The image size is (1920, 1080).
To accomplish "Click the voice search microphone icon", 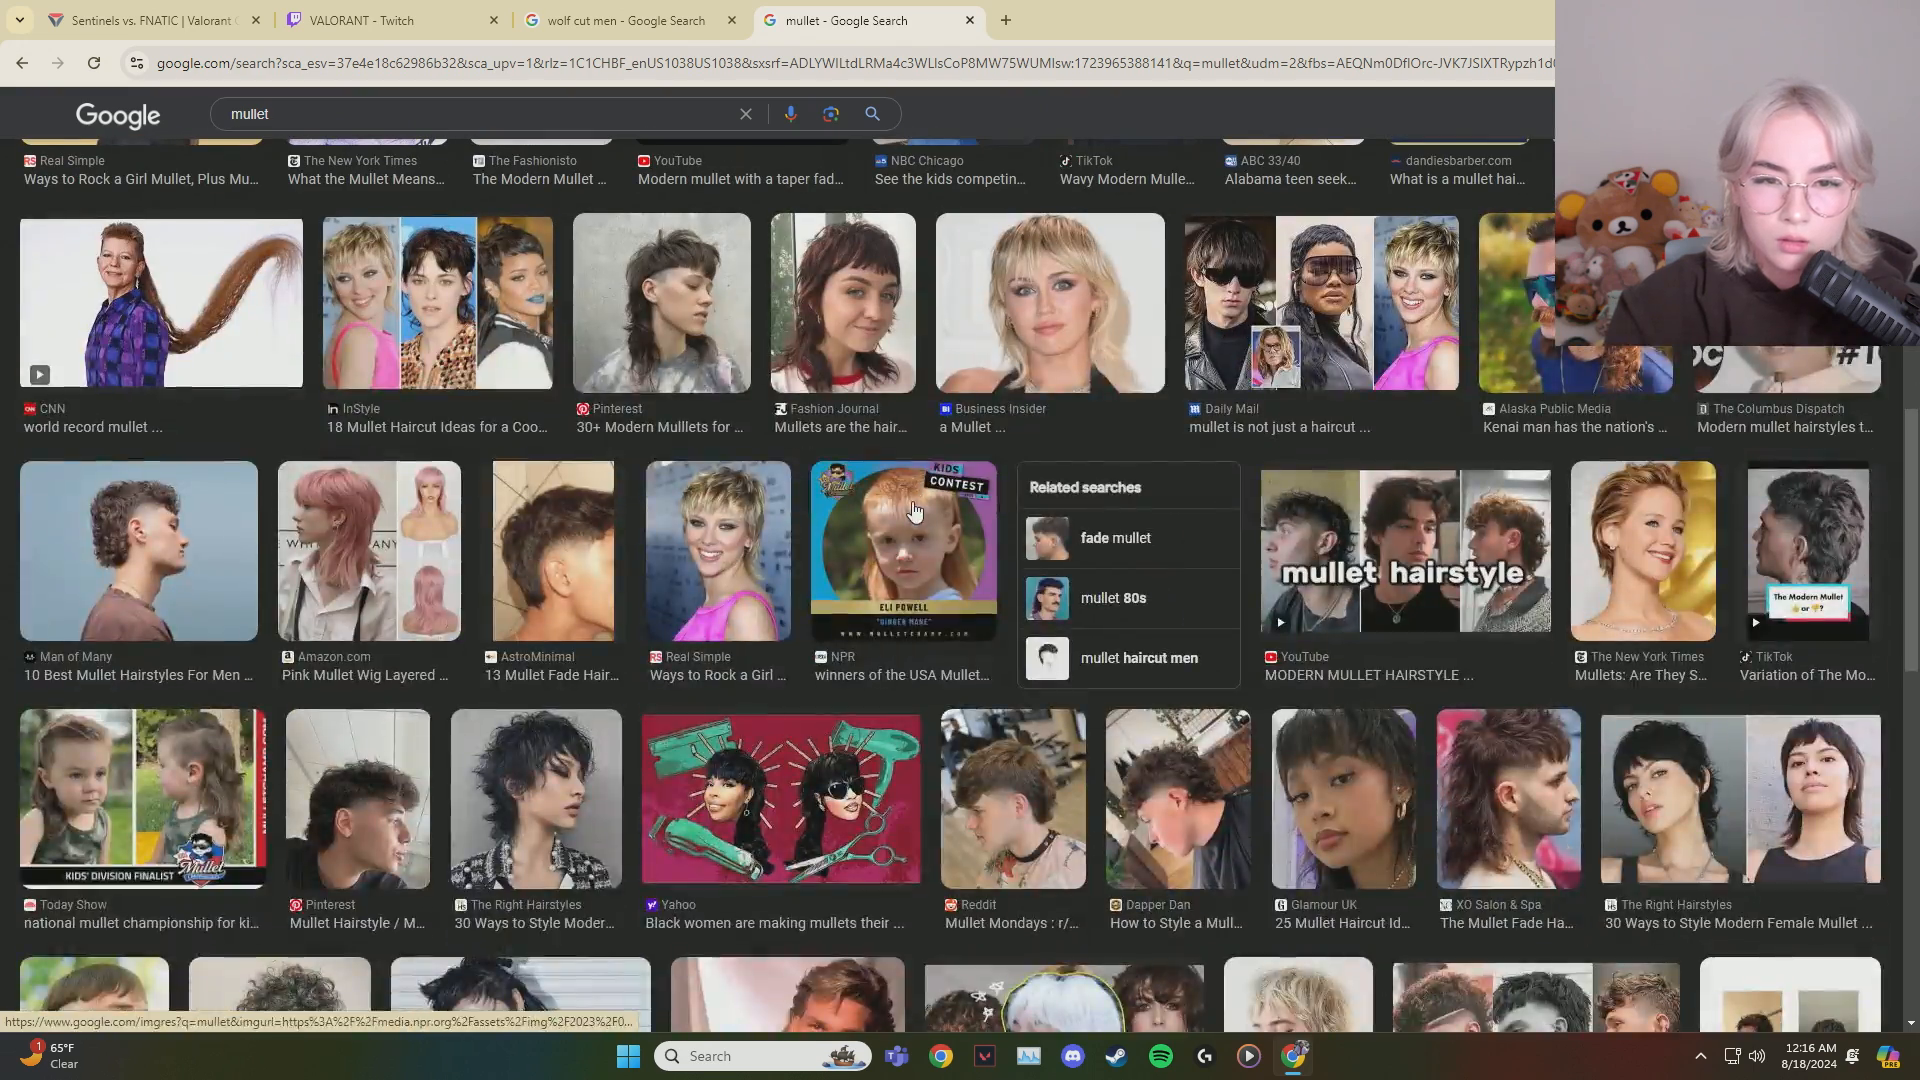I will point(790,114).
